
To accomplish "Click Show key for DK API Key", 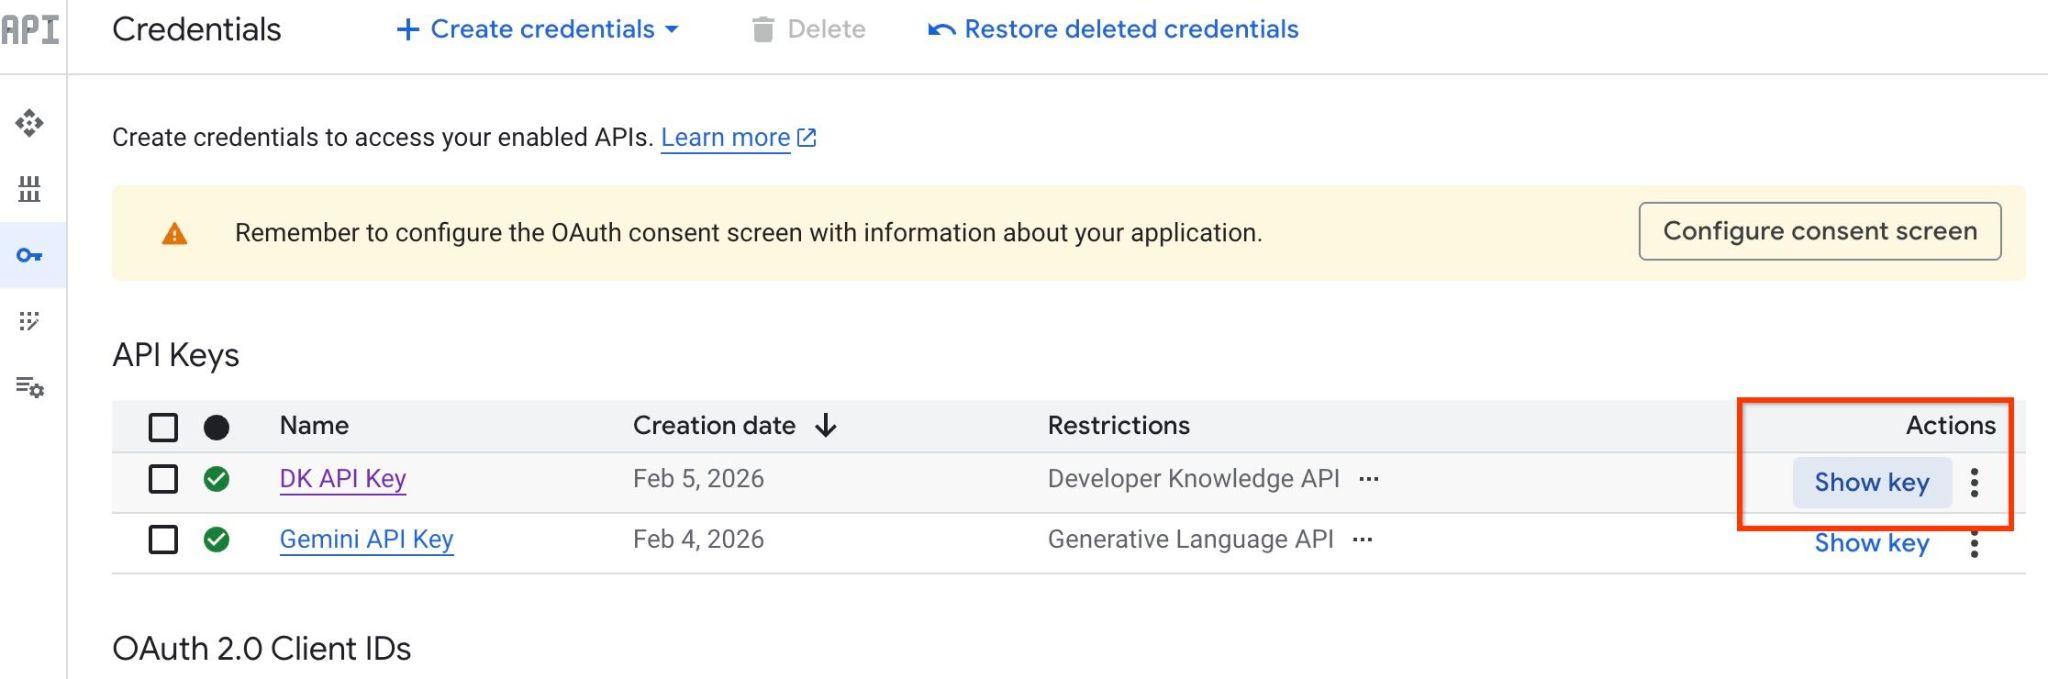I will 1871,483.
